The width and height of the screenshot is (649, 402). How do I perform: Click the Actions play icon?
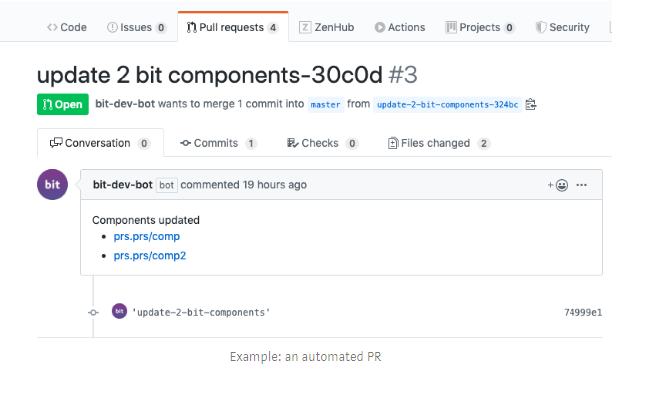click(x=379, y=28)
